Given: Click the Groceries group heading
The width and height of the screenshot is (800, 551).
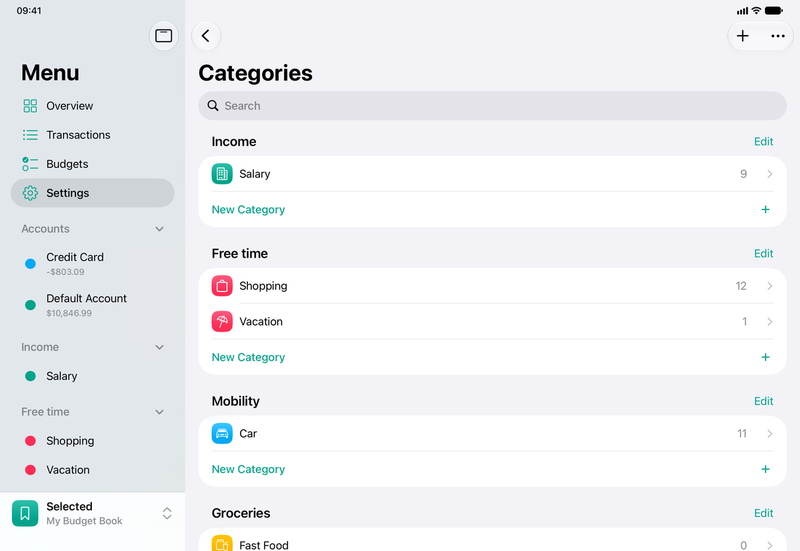Looking at the screenshot, I should pos(241,513).
